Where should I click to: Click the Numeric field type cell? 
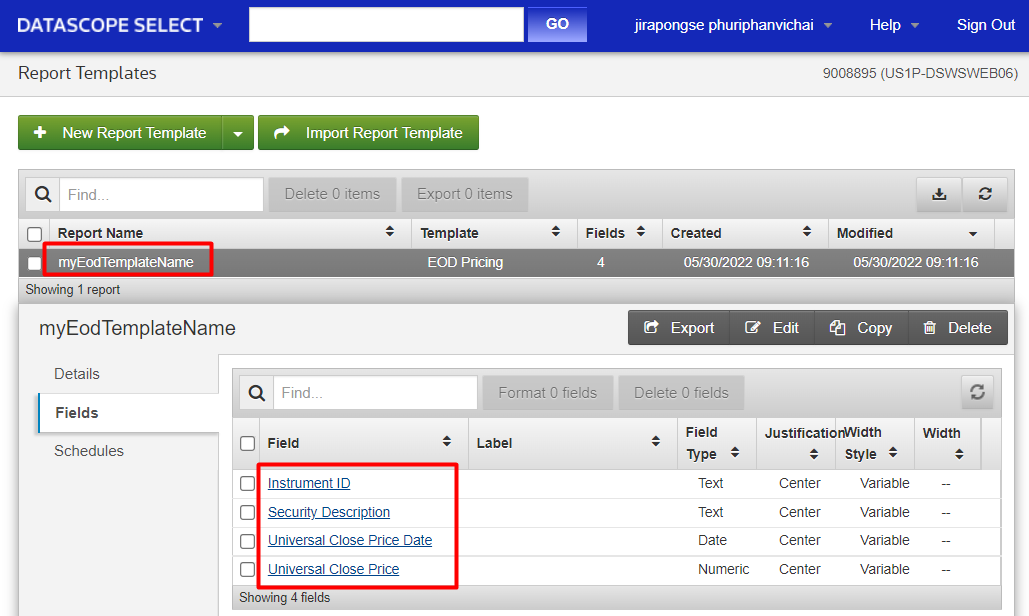[x=723, y=569]
